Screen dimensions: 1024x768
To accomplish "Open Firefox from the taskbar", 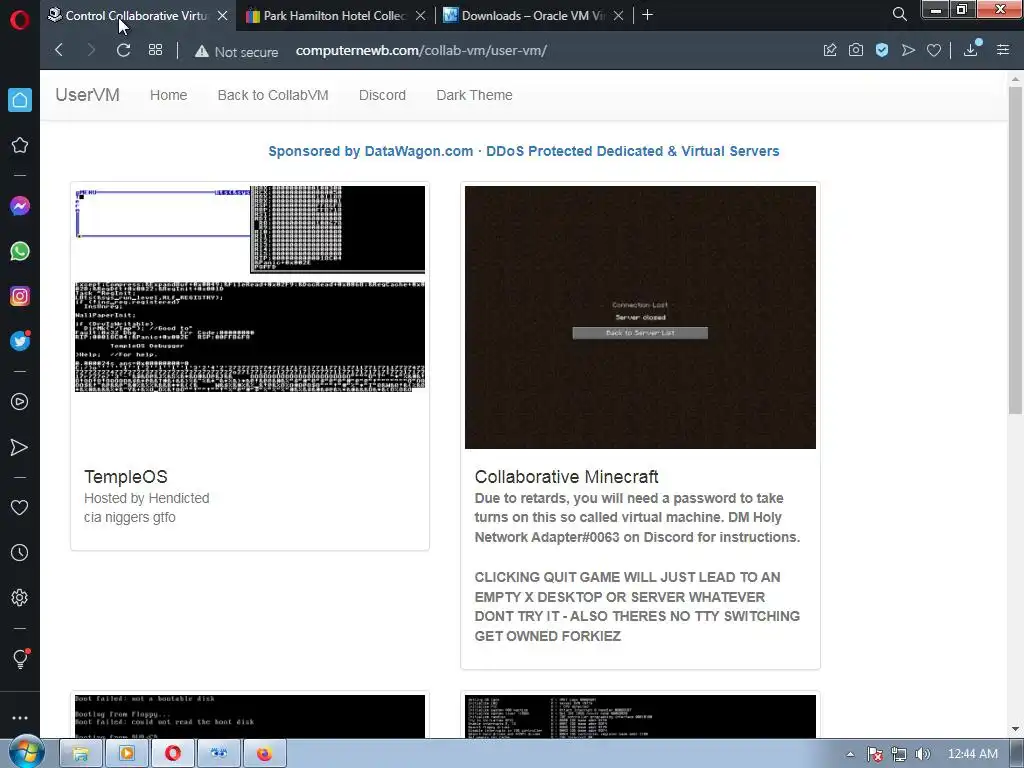I will (x=264, y=754).
